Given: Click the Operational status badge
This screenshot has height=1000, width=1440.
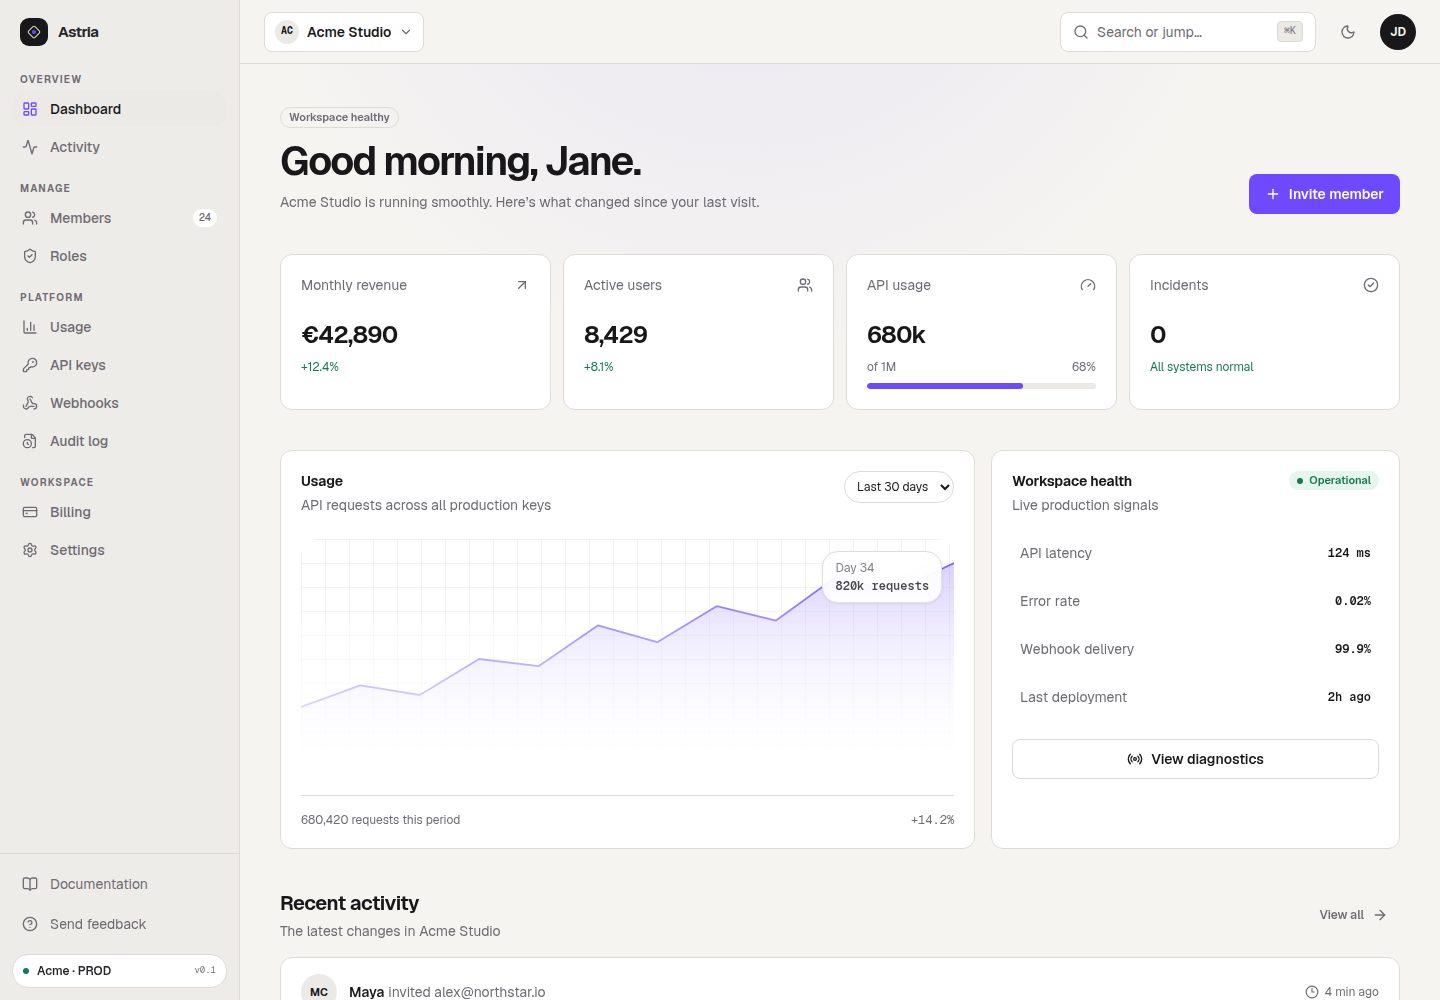Looking at the screenshot, I should pyautogui.click(x=1334, y=481).
